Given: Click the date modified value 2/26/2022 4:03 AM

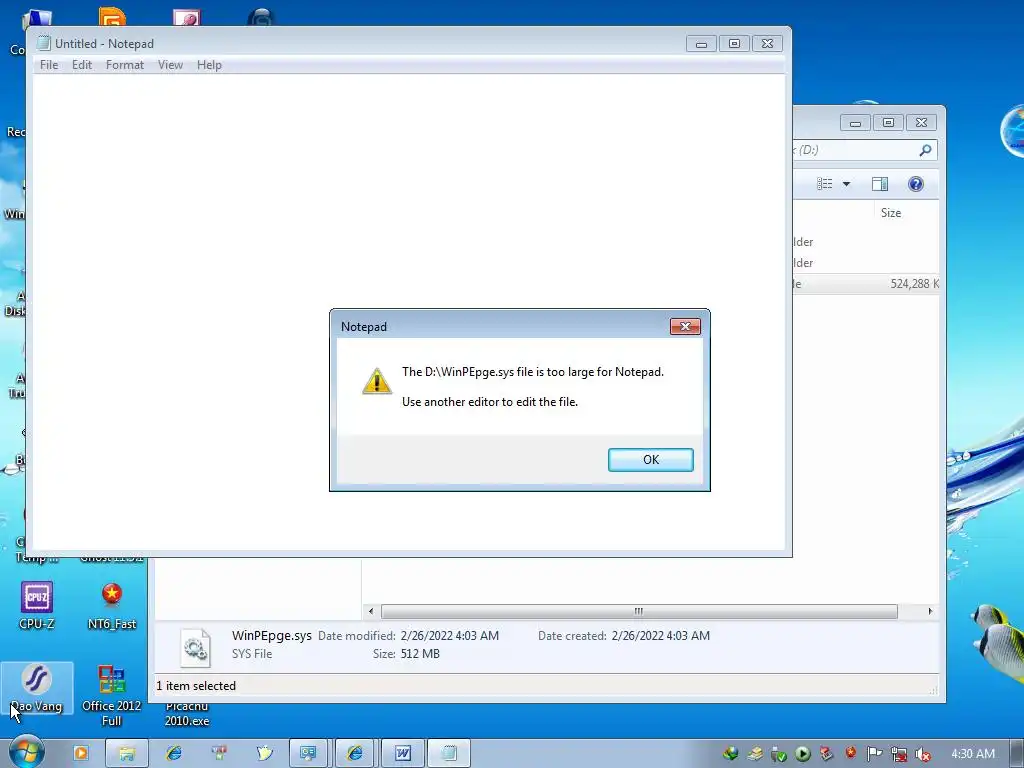Looking at the screenshot, I should pyautogui.click(x=449, y=635).
